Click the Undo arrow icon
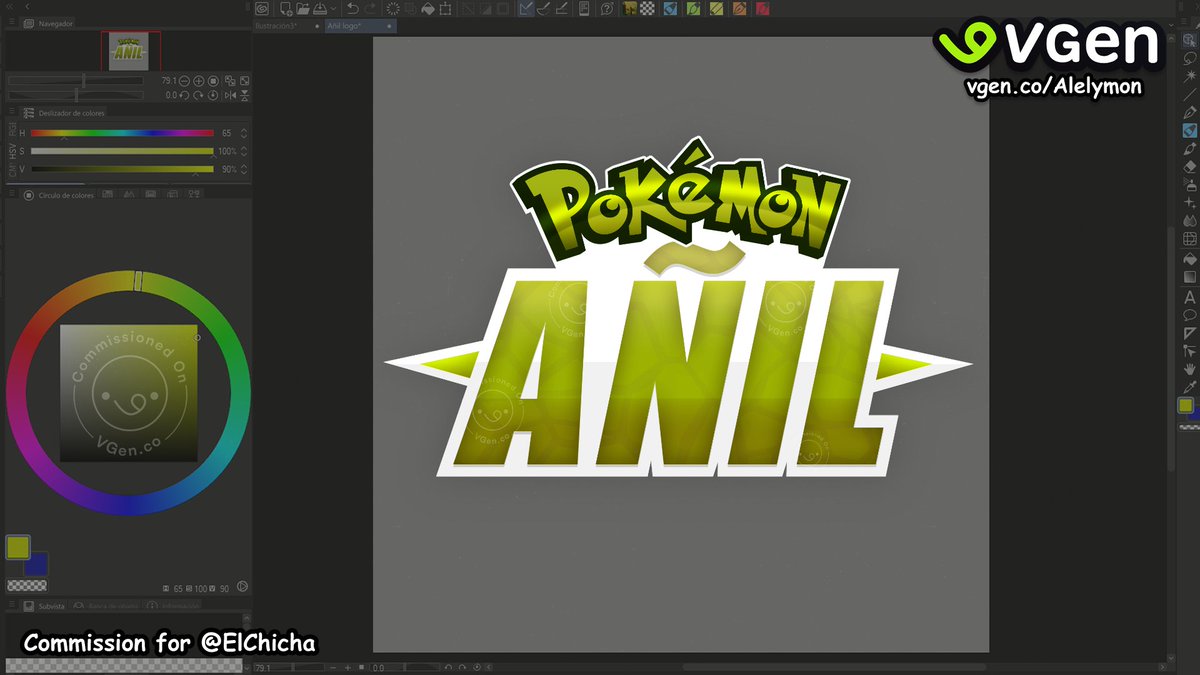The width and height of the screenshot is (1200, 675). (x=352, y=8)
